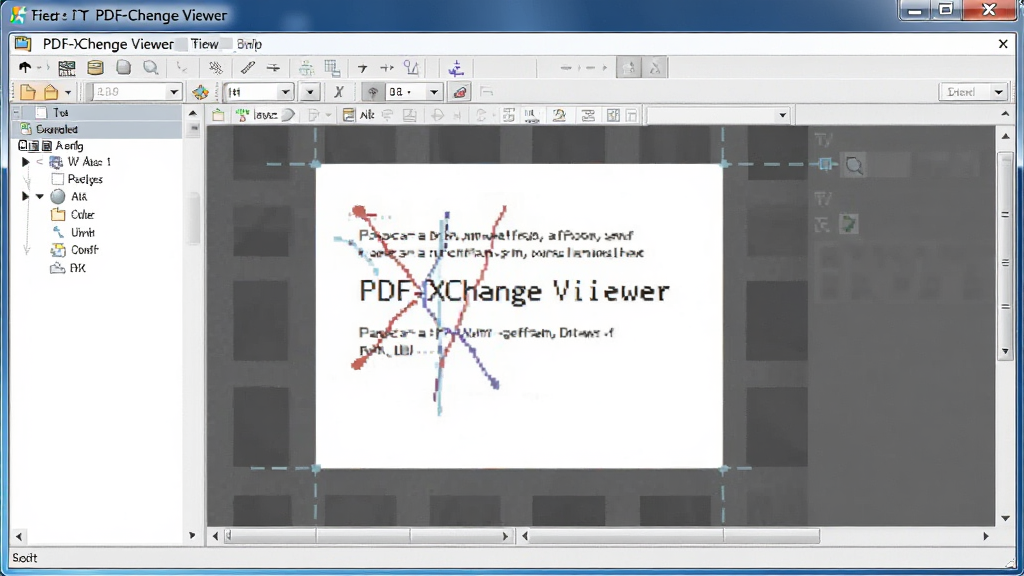Click the blue measuring tool icon

coord(411,67)
